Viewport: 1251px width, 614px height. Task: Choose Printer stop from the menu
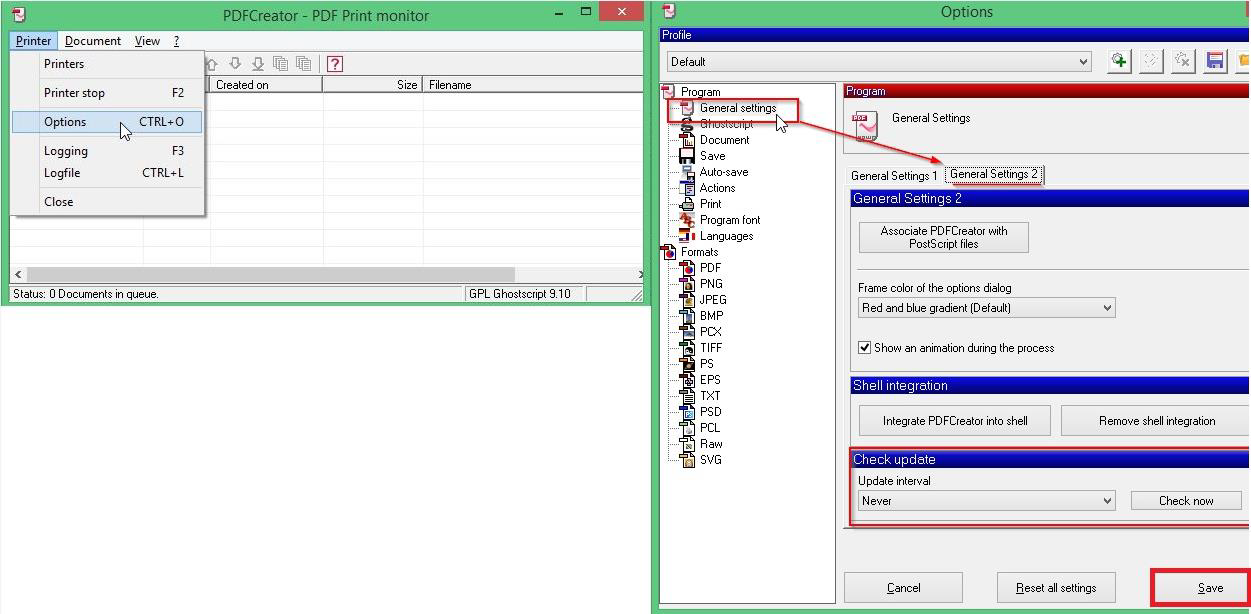pos(107,93)
